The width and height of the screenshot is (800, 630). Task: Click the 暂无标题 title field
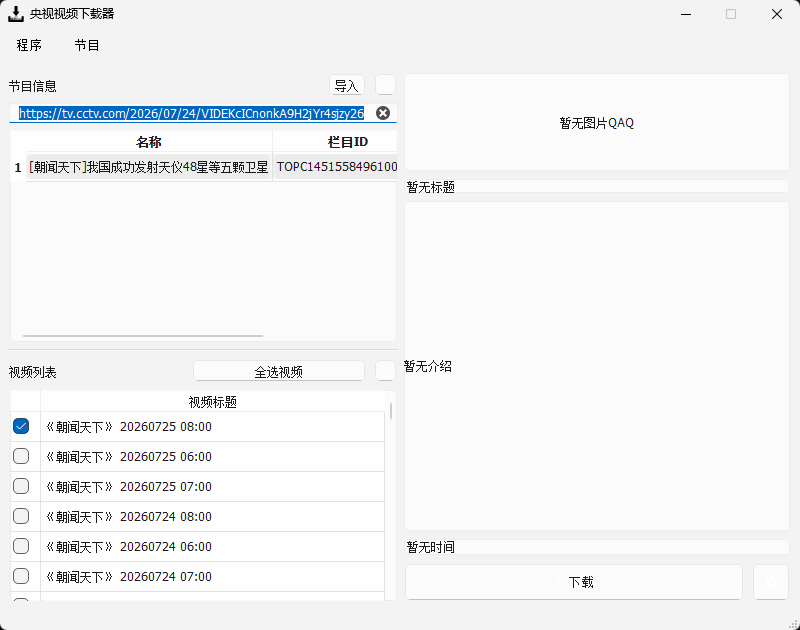[596, 187]
